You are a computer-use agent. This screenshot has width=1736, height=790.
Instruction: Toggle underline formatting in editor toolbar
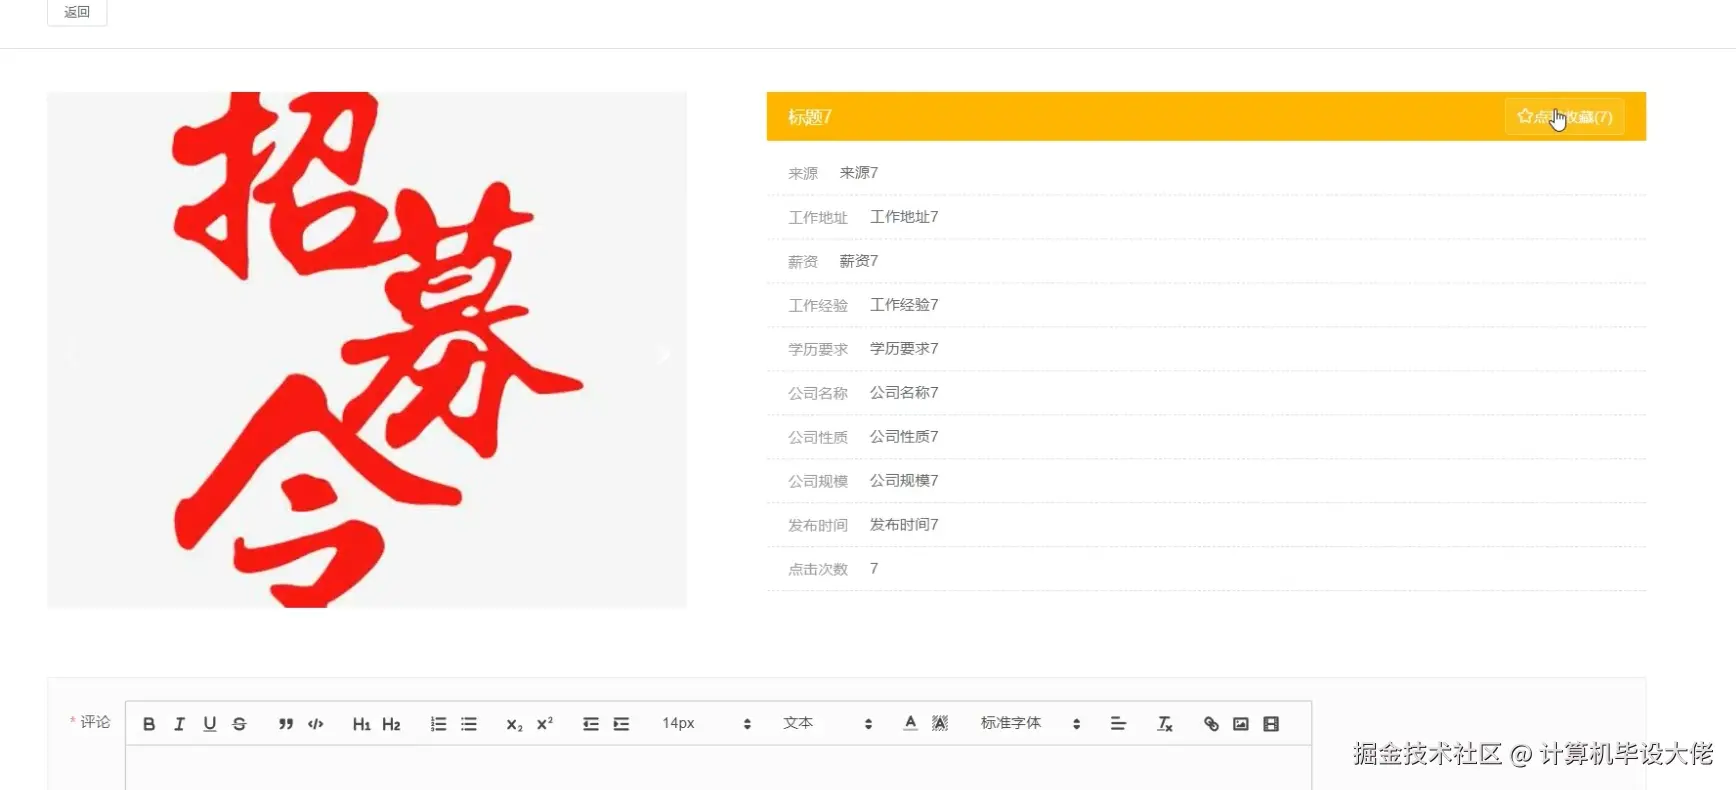(209, 724)
